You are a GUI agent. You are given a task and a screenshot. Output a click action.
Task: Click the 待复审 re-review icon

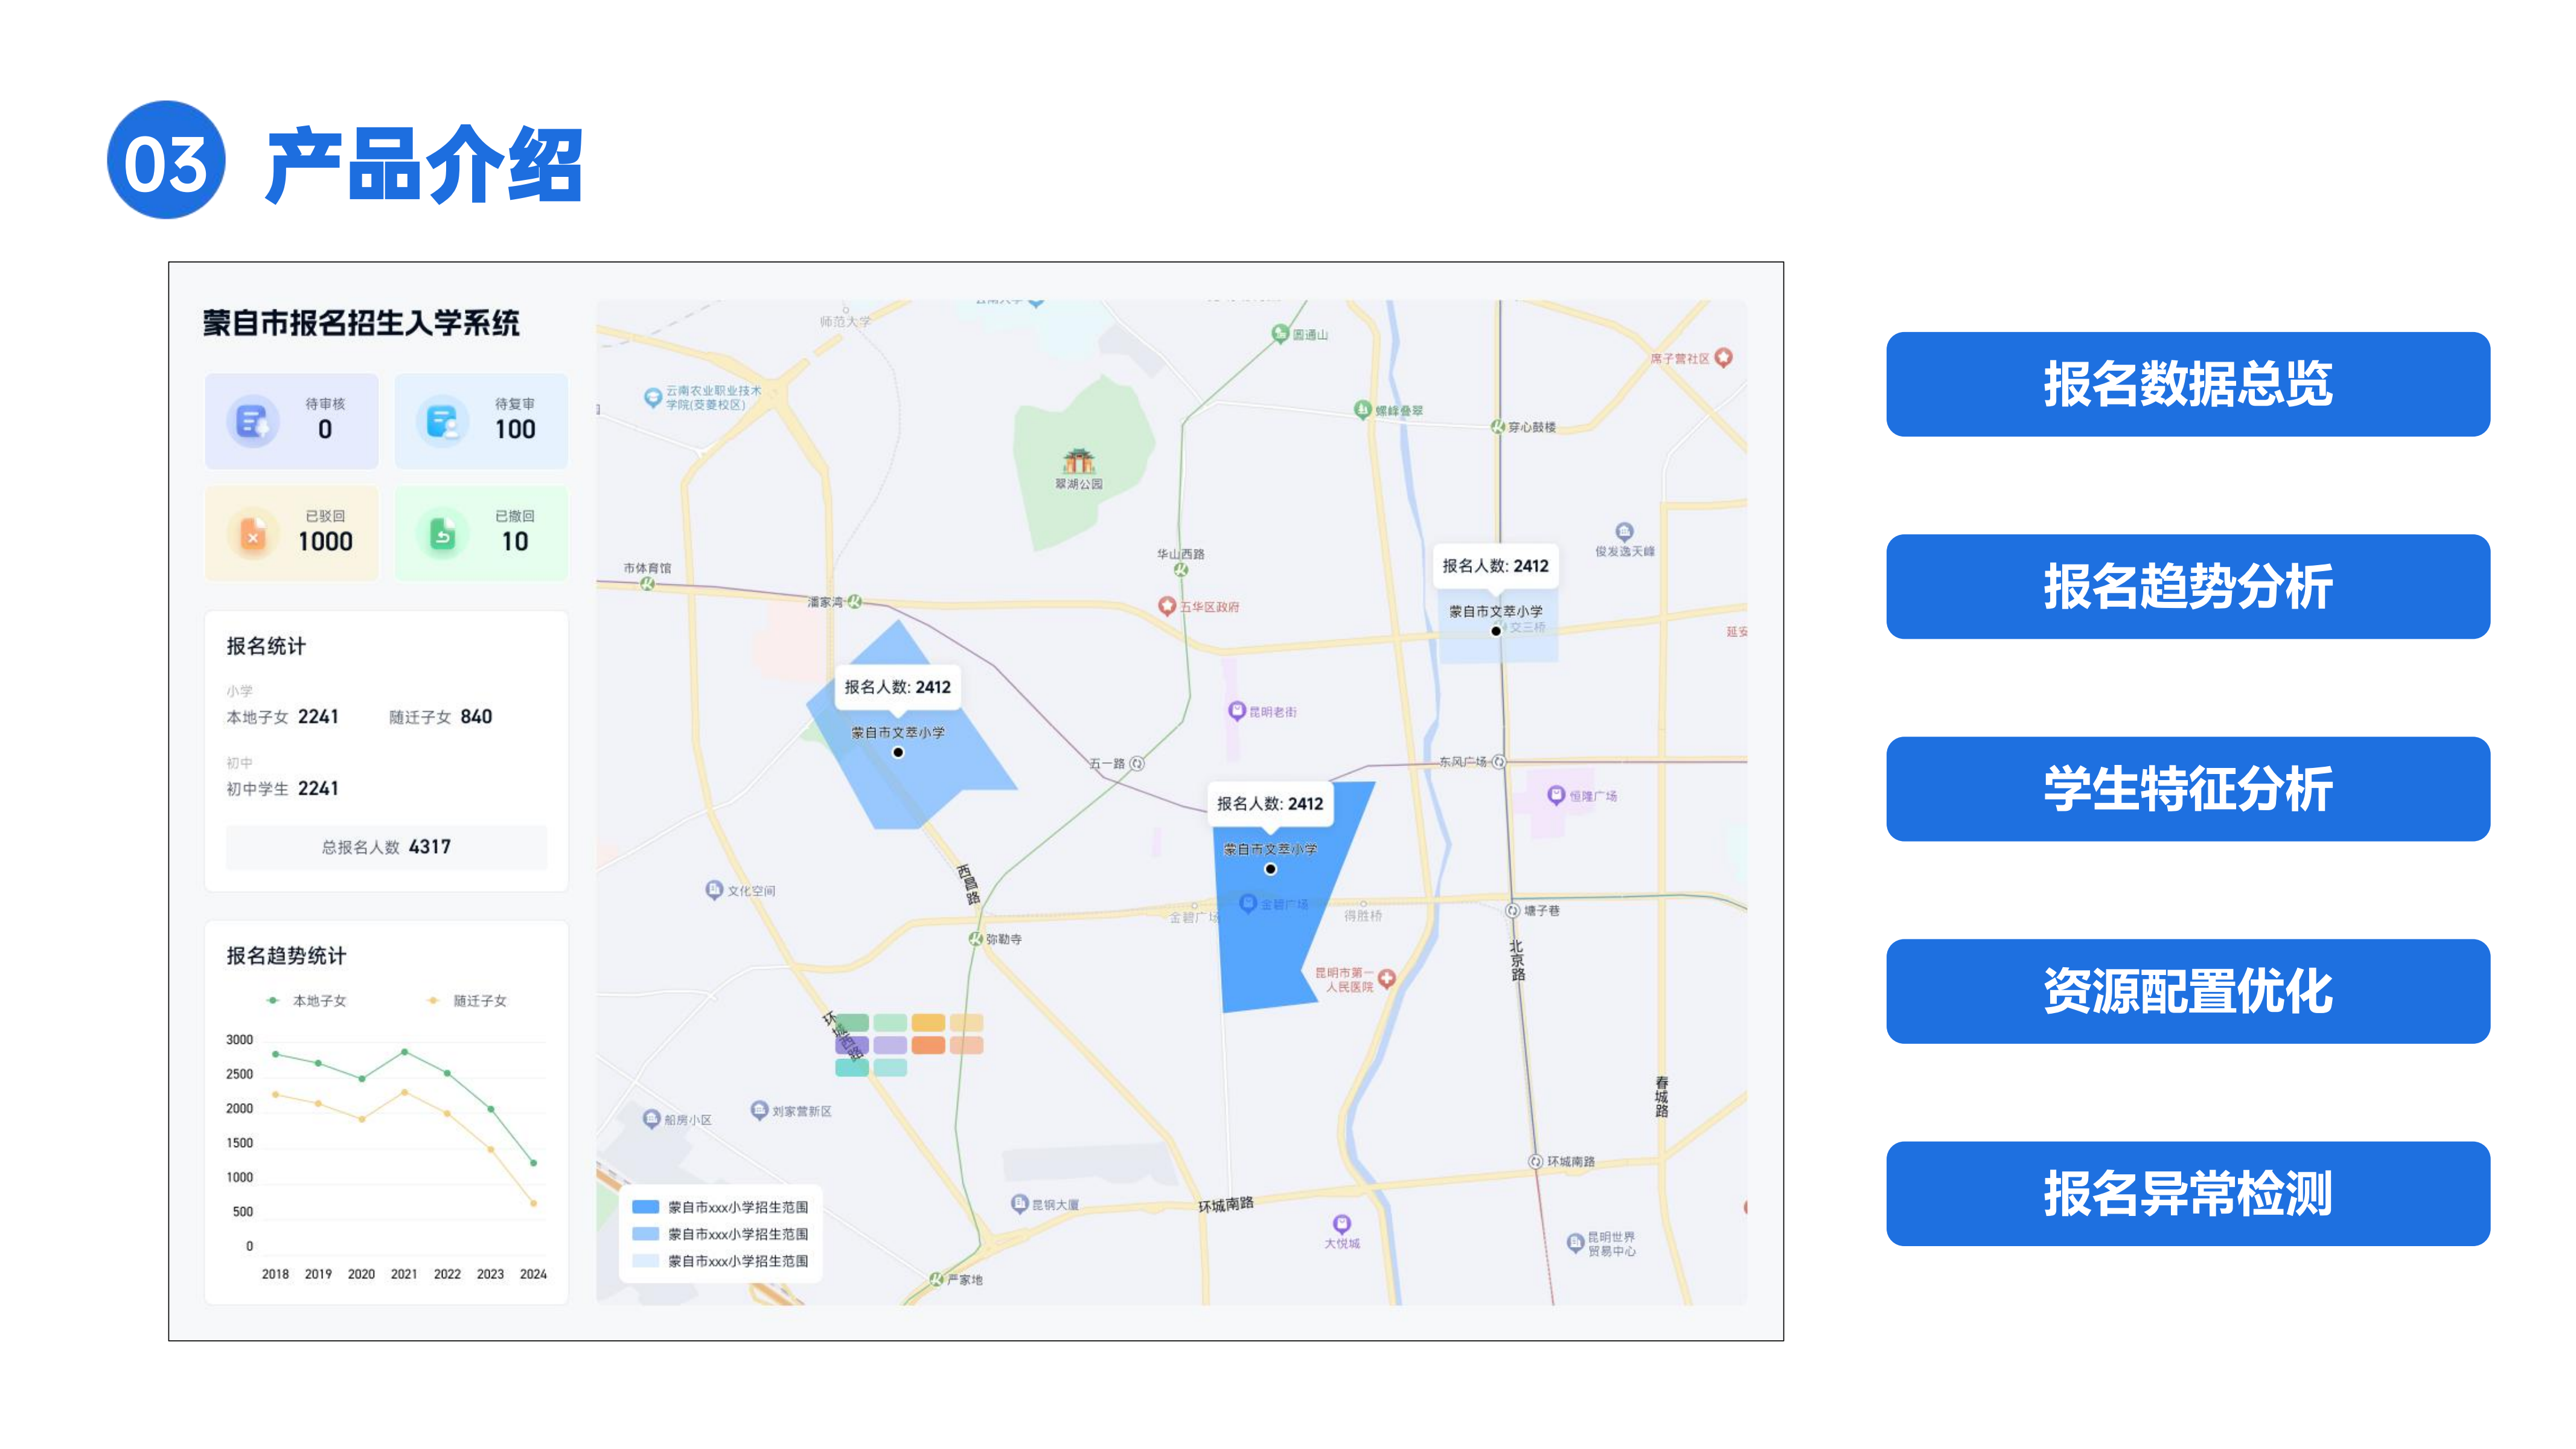click(442, 421)
